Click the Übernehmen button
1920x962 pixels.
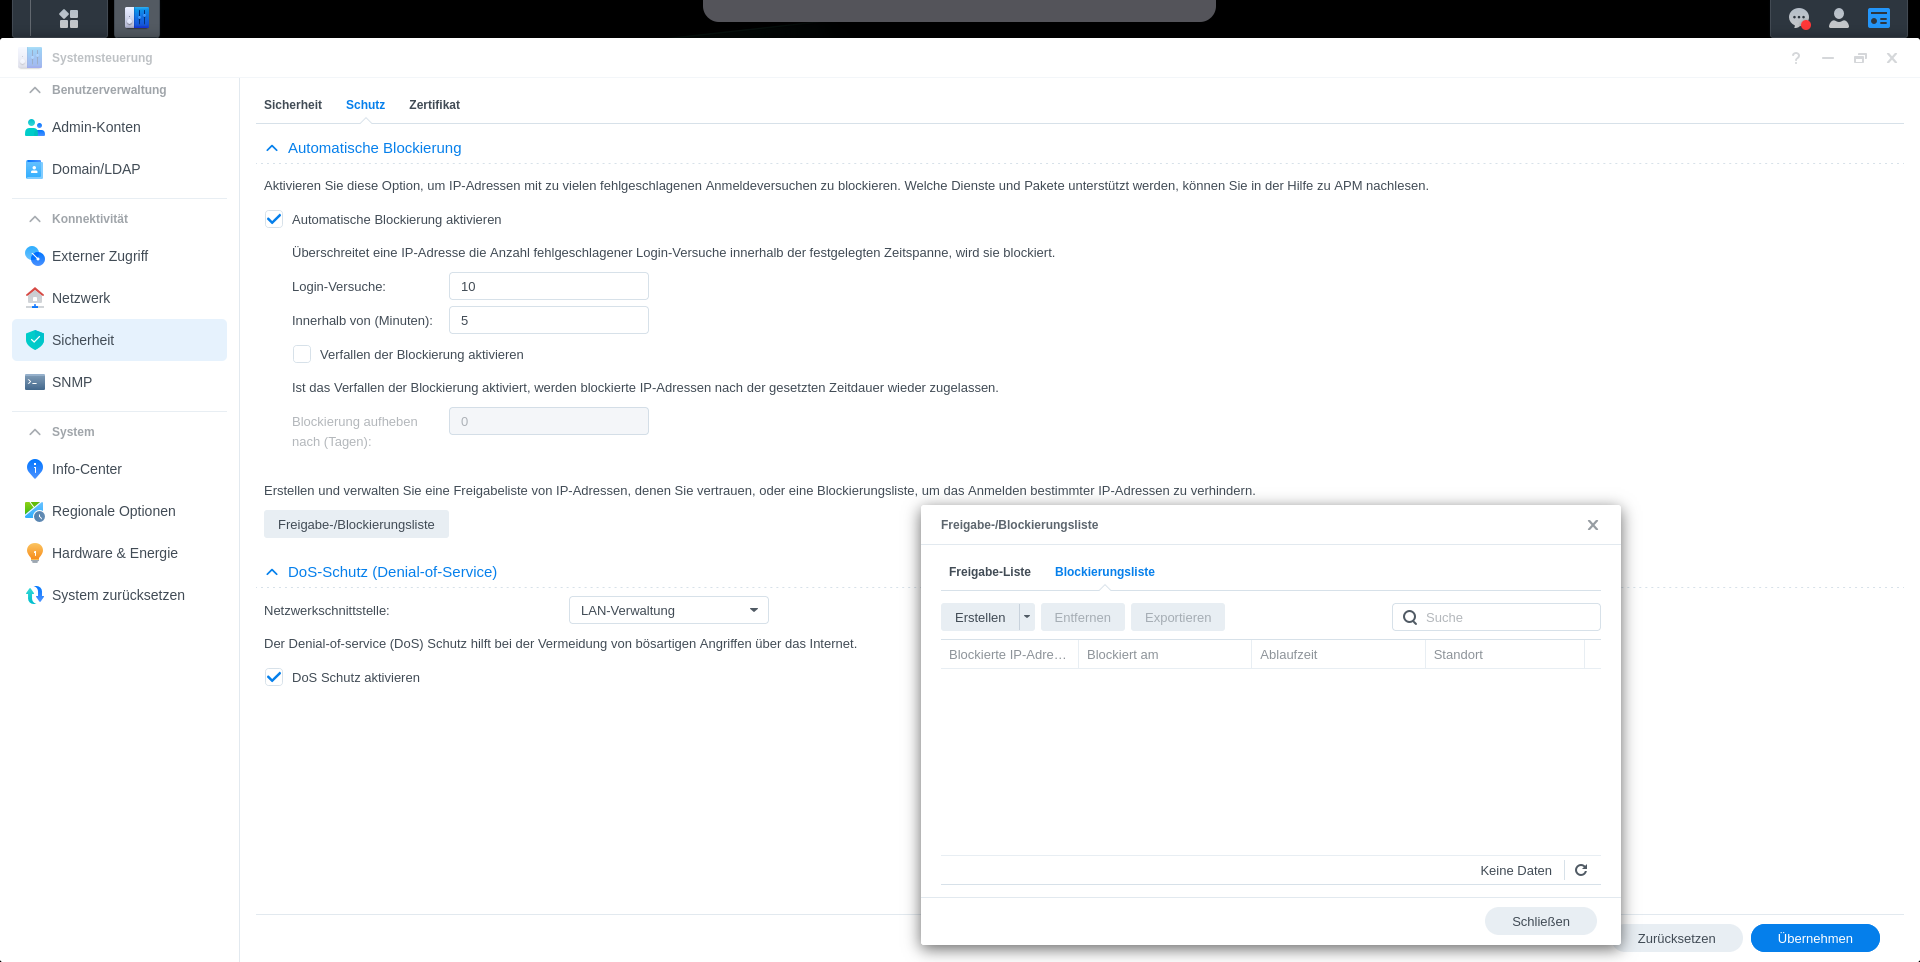1814,938
